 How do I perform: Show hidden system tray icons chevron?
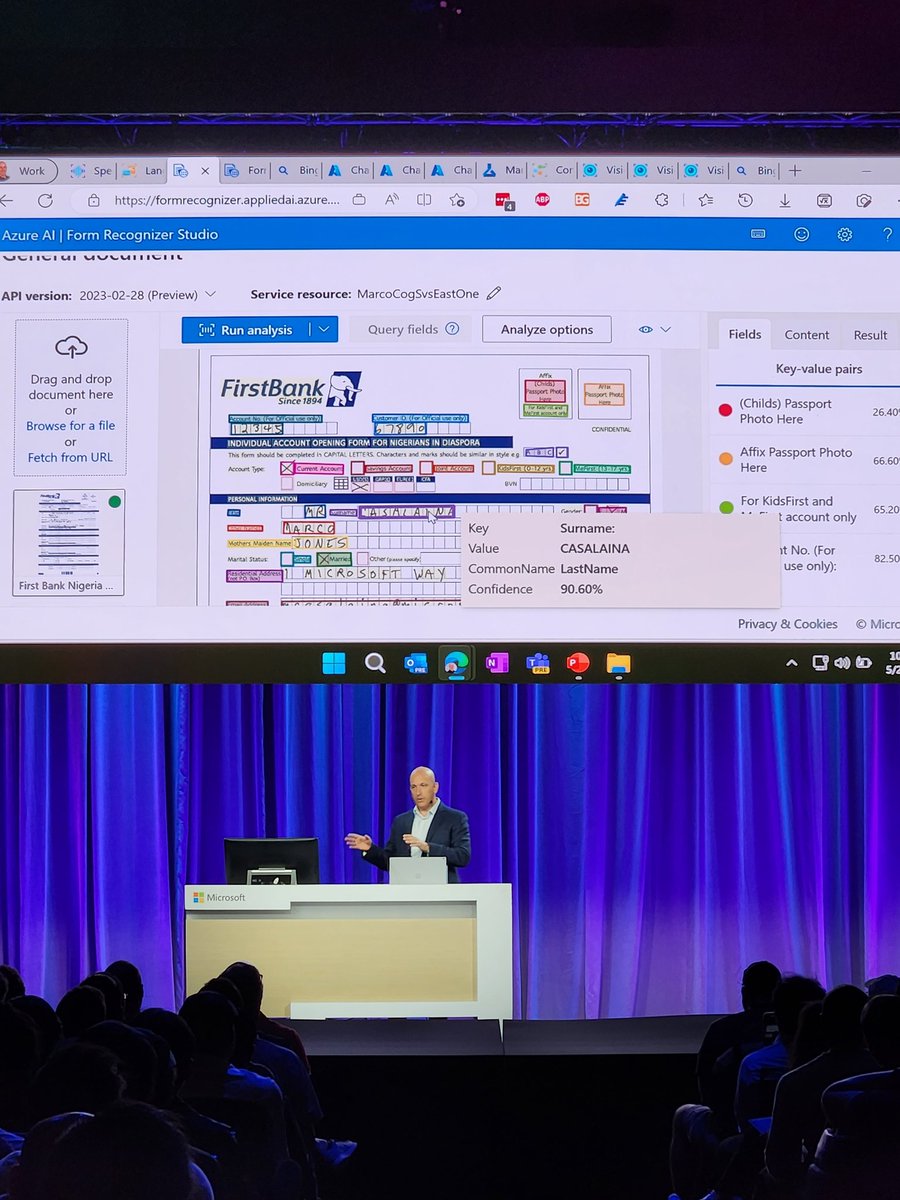click(792, 662)
